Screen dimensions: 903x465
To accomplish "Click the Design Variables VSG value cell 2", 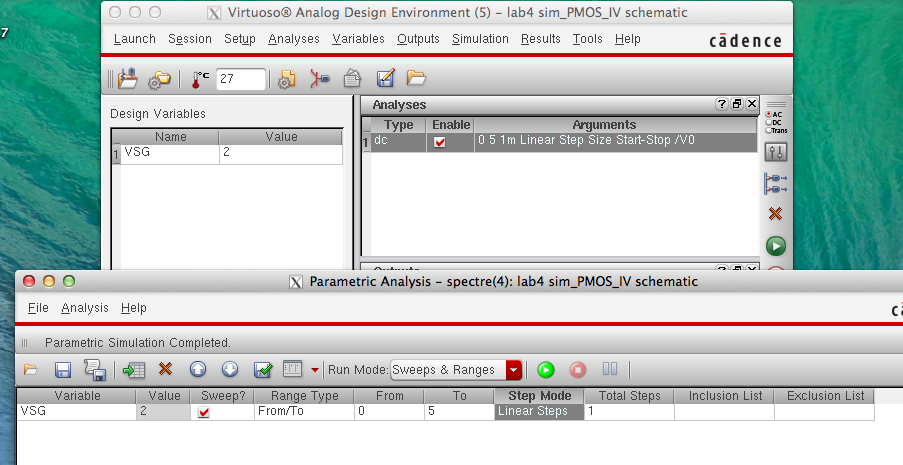I will pyautogui.click(x=280, y=154).
